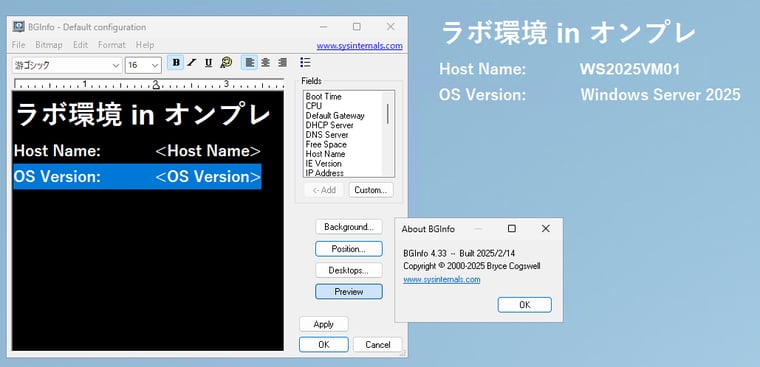Click the Background... button
This screenshot has height=367, width=760.
click(x=349, y=227)
